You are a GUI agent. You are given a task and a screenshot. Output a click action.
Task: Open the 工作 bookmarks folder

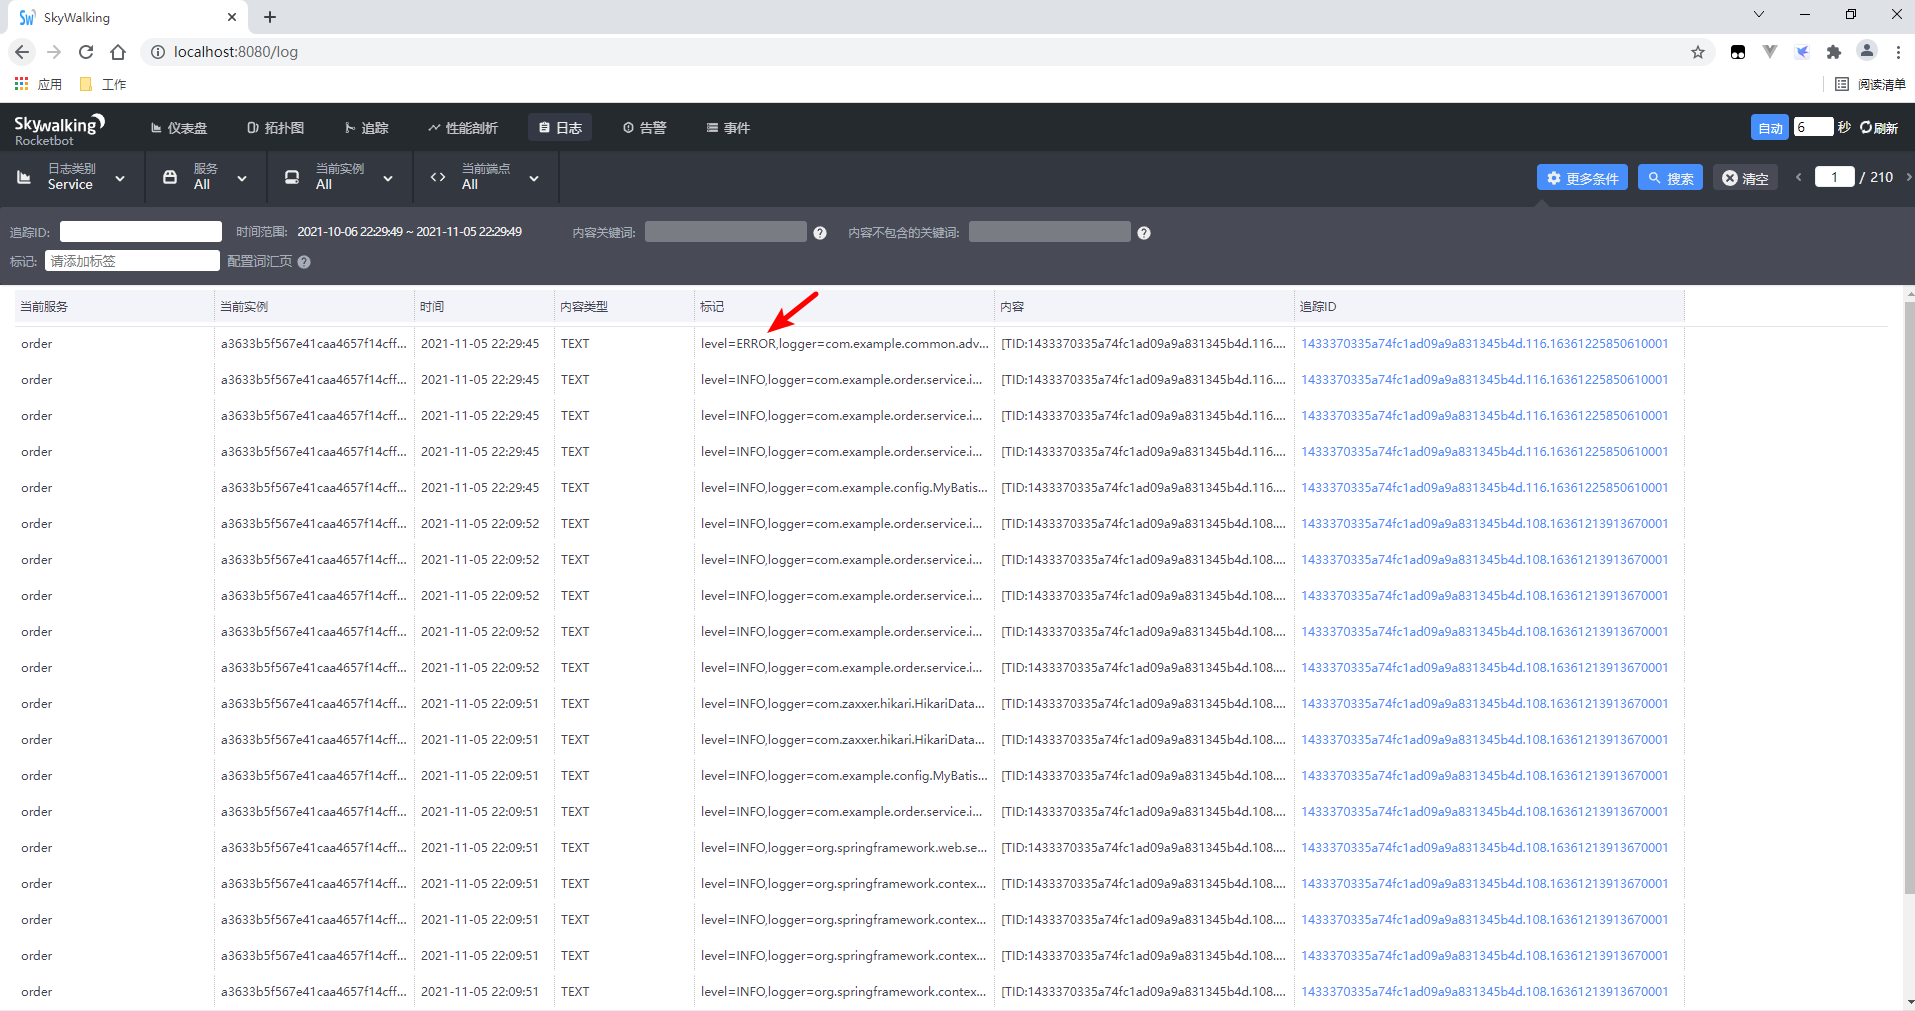tap(103, 84)
